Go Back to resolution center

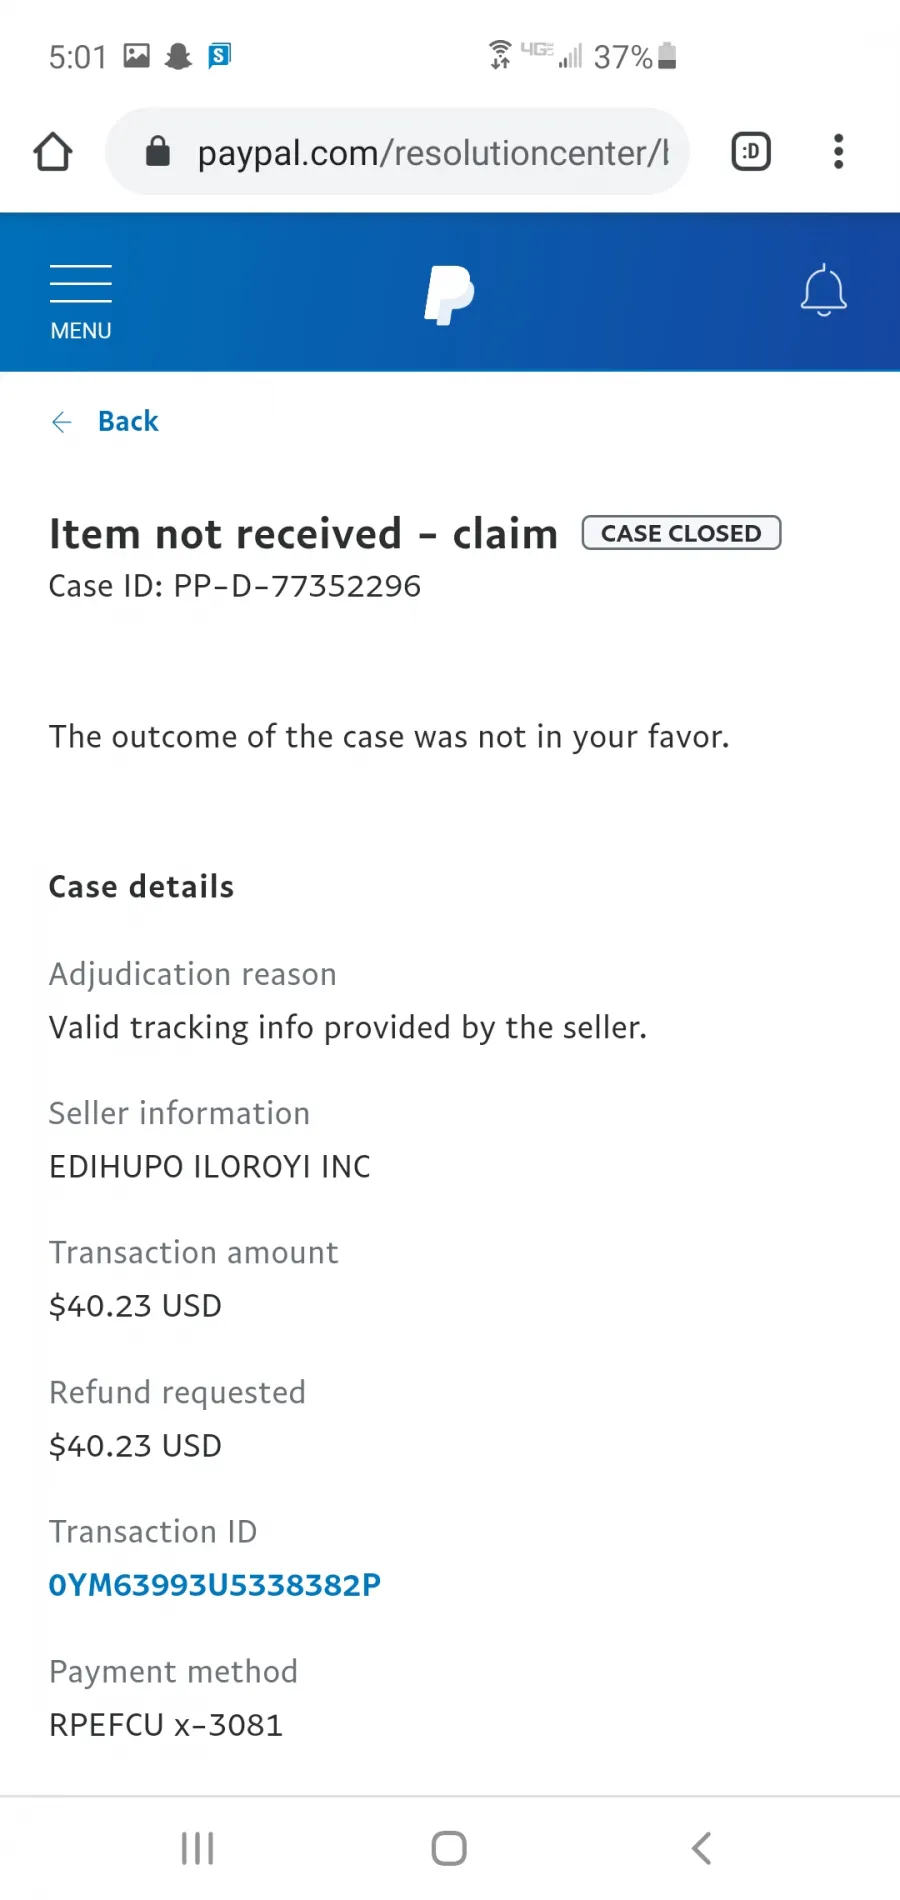coord(128,422)
